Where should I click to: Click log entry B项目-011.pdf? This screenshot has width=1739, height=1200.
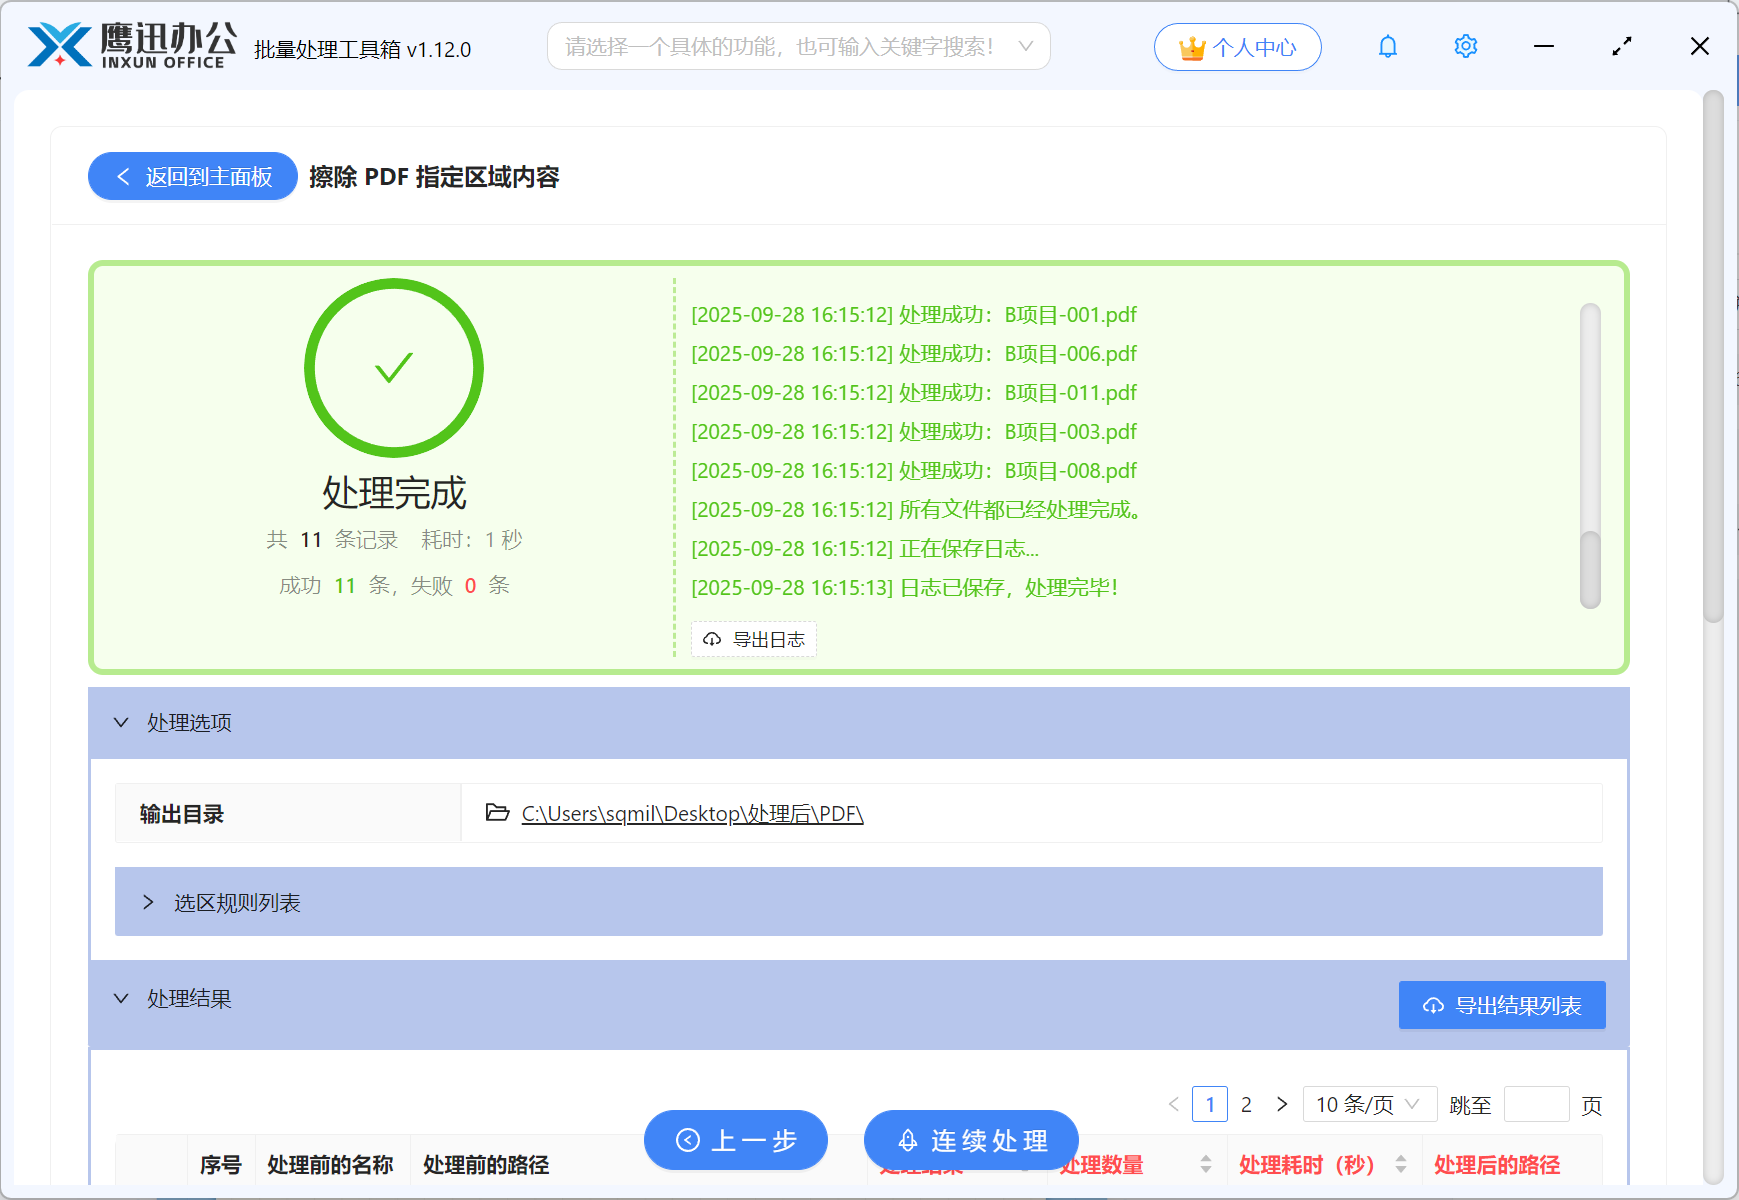[x=914, y=392]
